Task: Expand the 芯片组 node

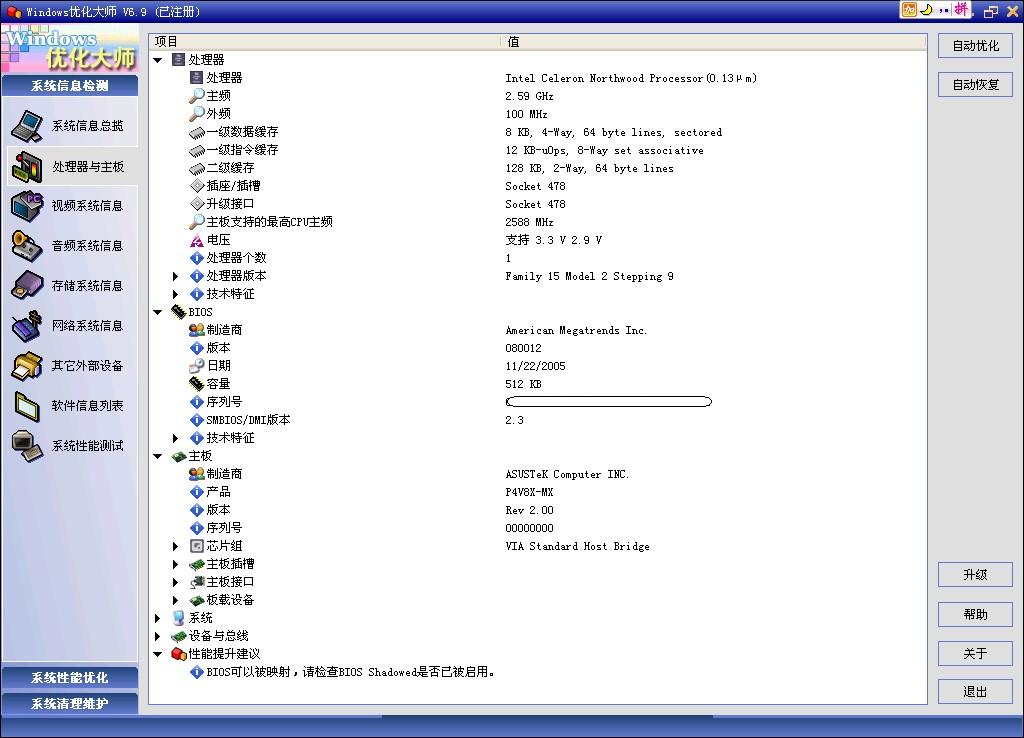Action: [176, 546]
